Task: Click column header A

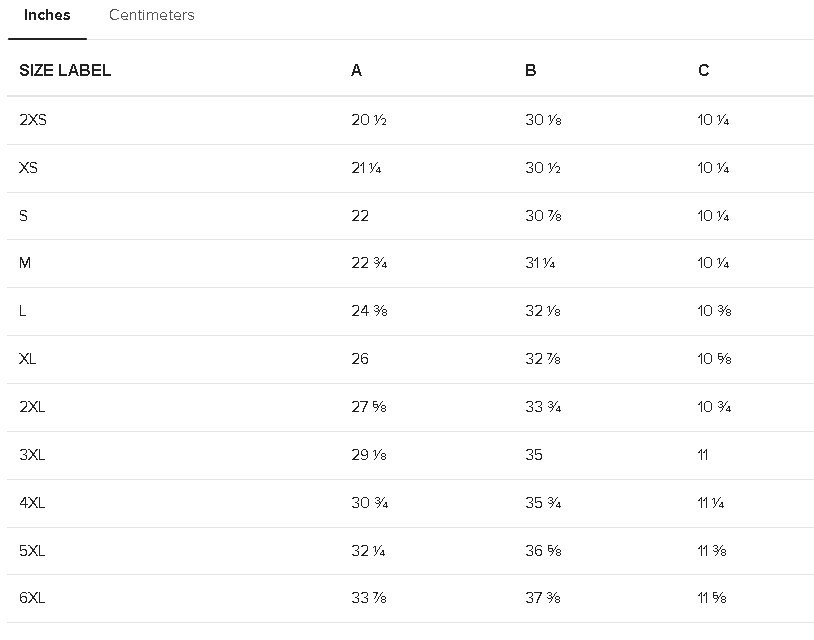Action: click(356, 71)
